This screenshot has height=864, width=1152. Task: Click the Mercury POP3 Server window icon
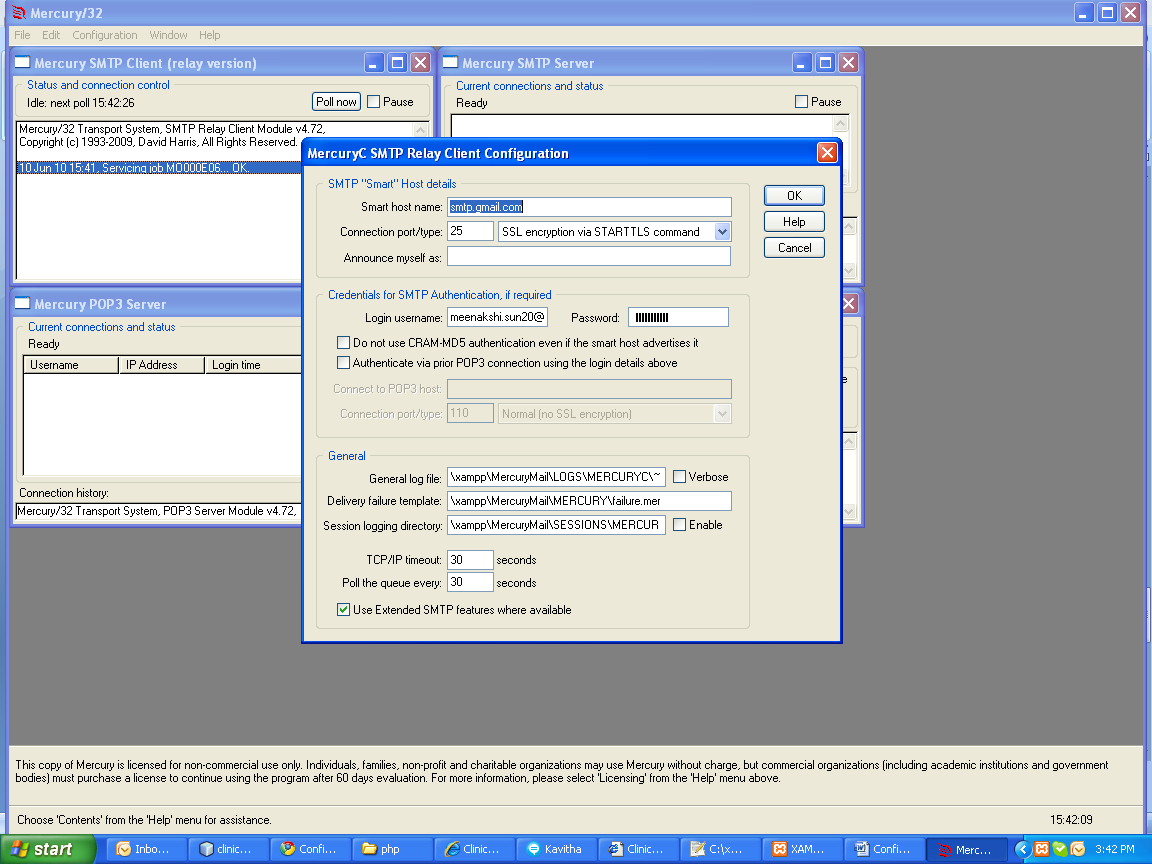(x=22, y=303)
